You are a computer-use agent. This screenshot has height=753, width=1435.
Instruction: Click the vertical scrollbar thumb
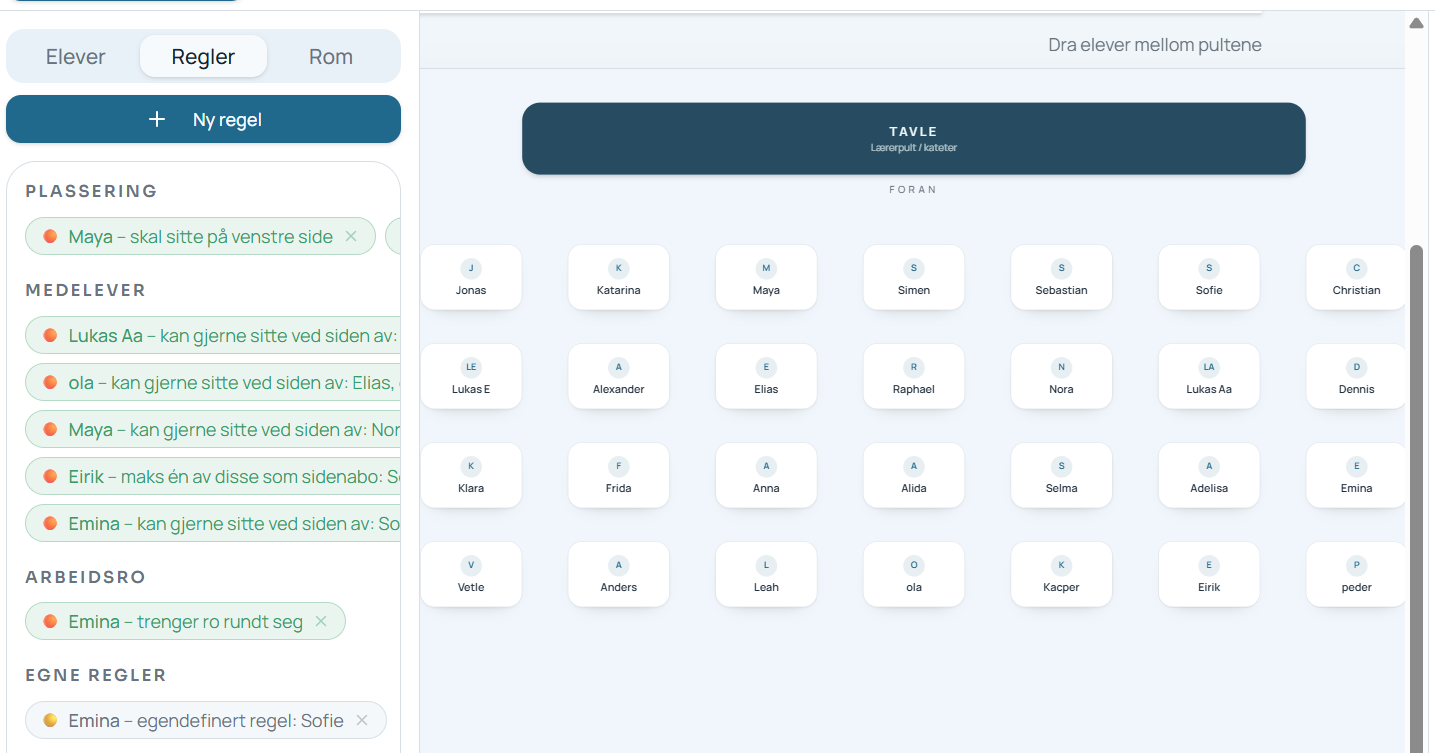pyautogui.click(x=1416, y=497)
